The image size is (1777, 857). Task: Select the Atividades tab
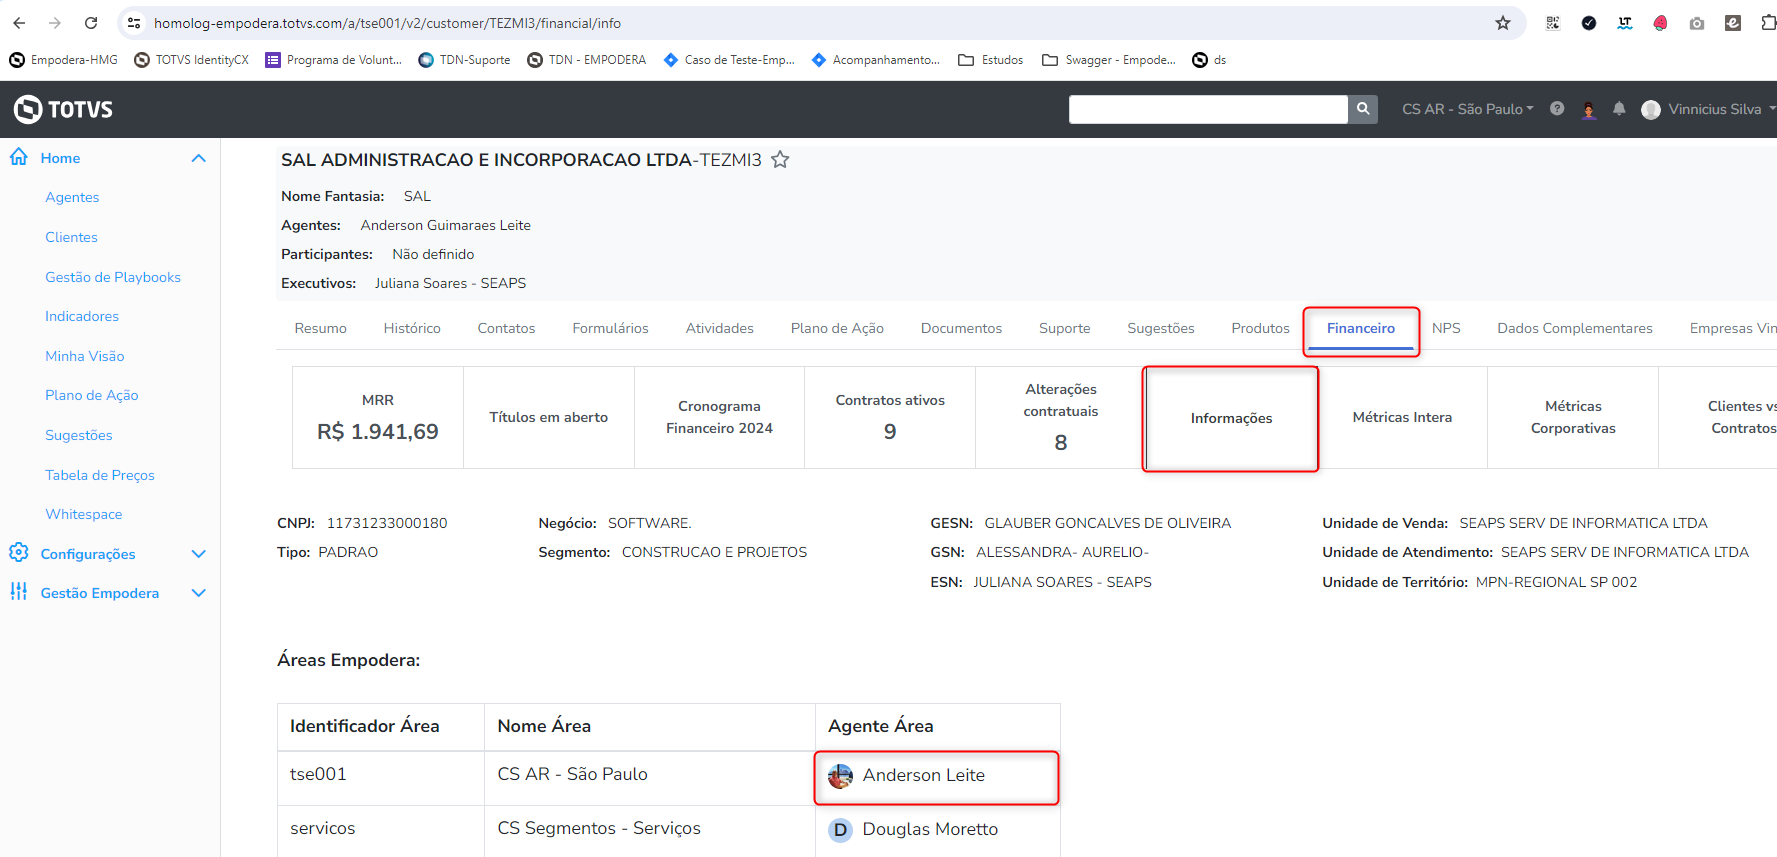(720, 328)
